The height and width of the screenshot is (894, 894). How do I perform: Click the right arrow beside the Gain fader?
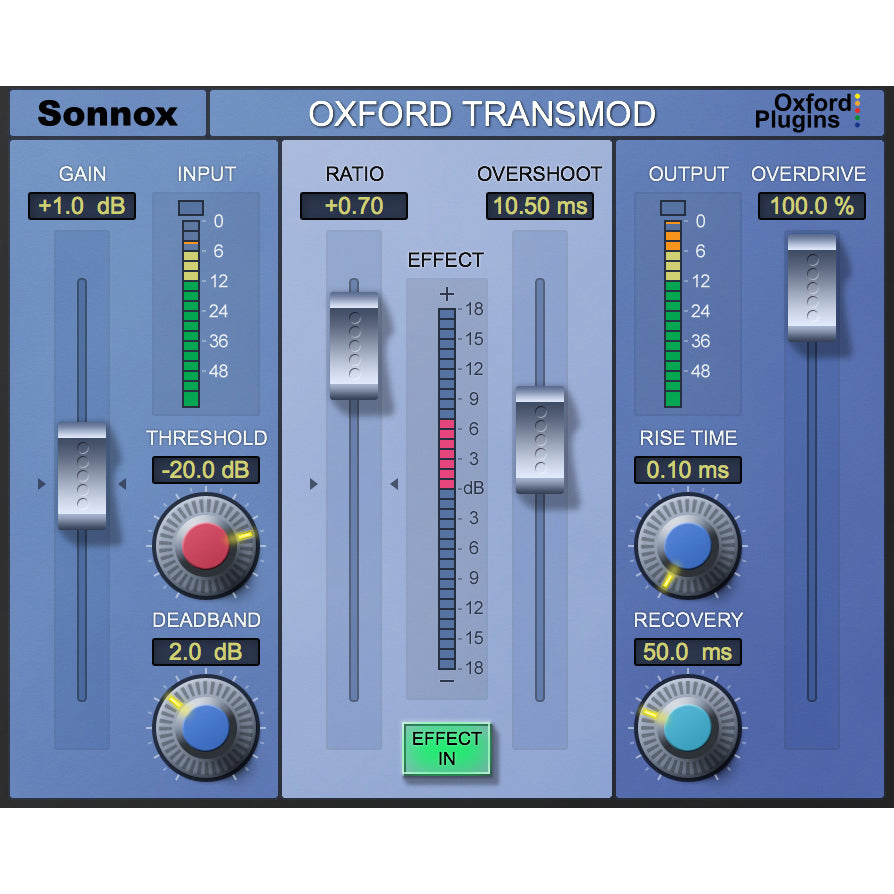point(123,483)
